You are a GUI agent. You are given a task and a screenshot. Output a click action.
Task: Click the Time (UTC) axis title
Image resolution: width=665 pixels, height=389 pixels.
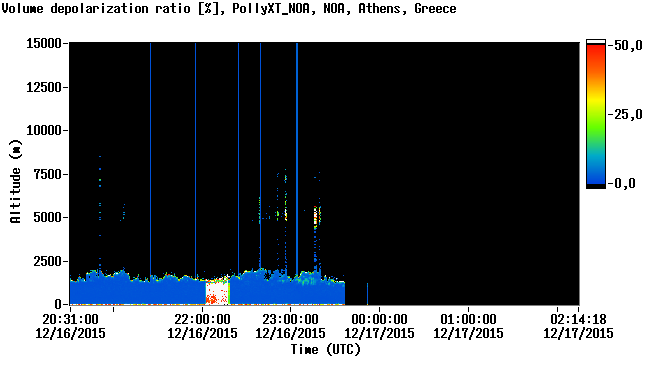325,350
